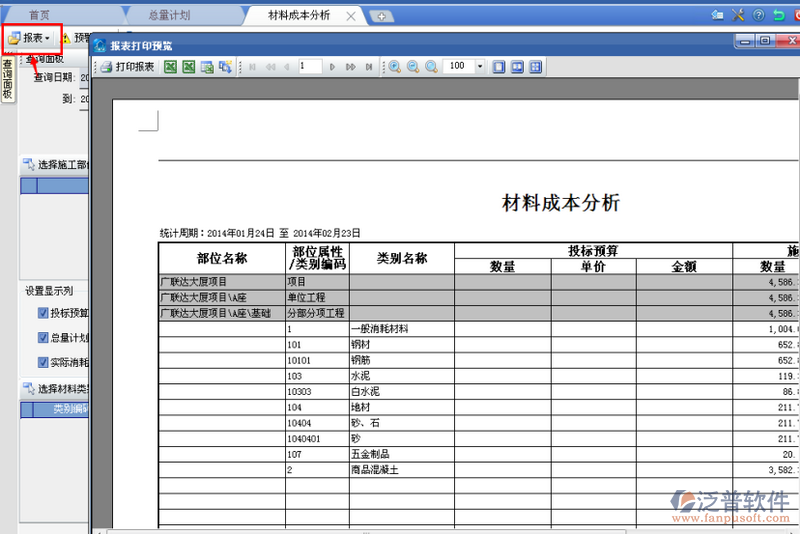The image size is (800, 534).
Task: Click the zoom percentage field showing 100
Action: click(x=459, y=66)
